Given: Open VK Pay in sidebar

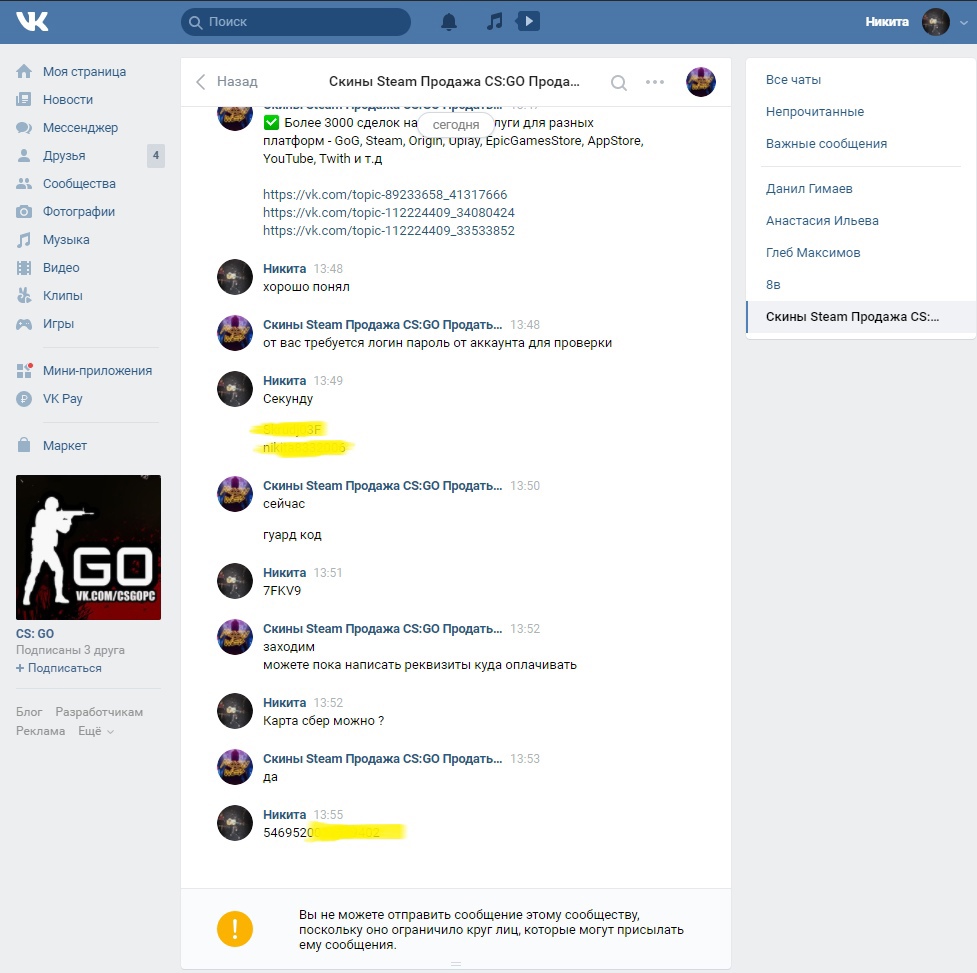Looking at the screenshot, I should (x=62, y=399).
